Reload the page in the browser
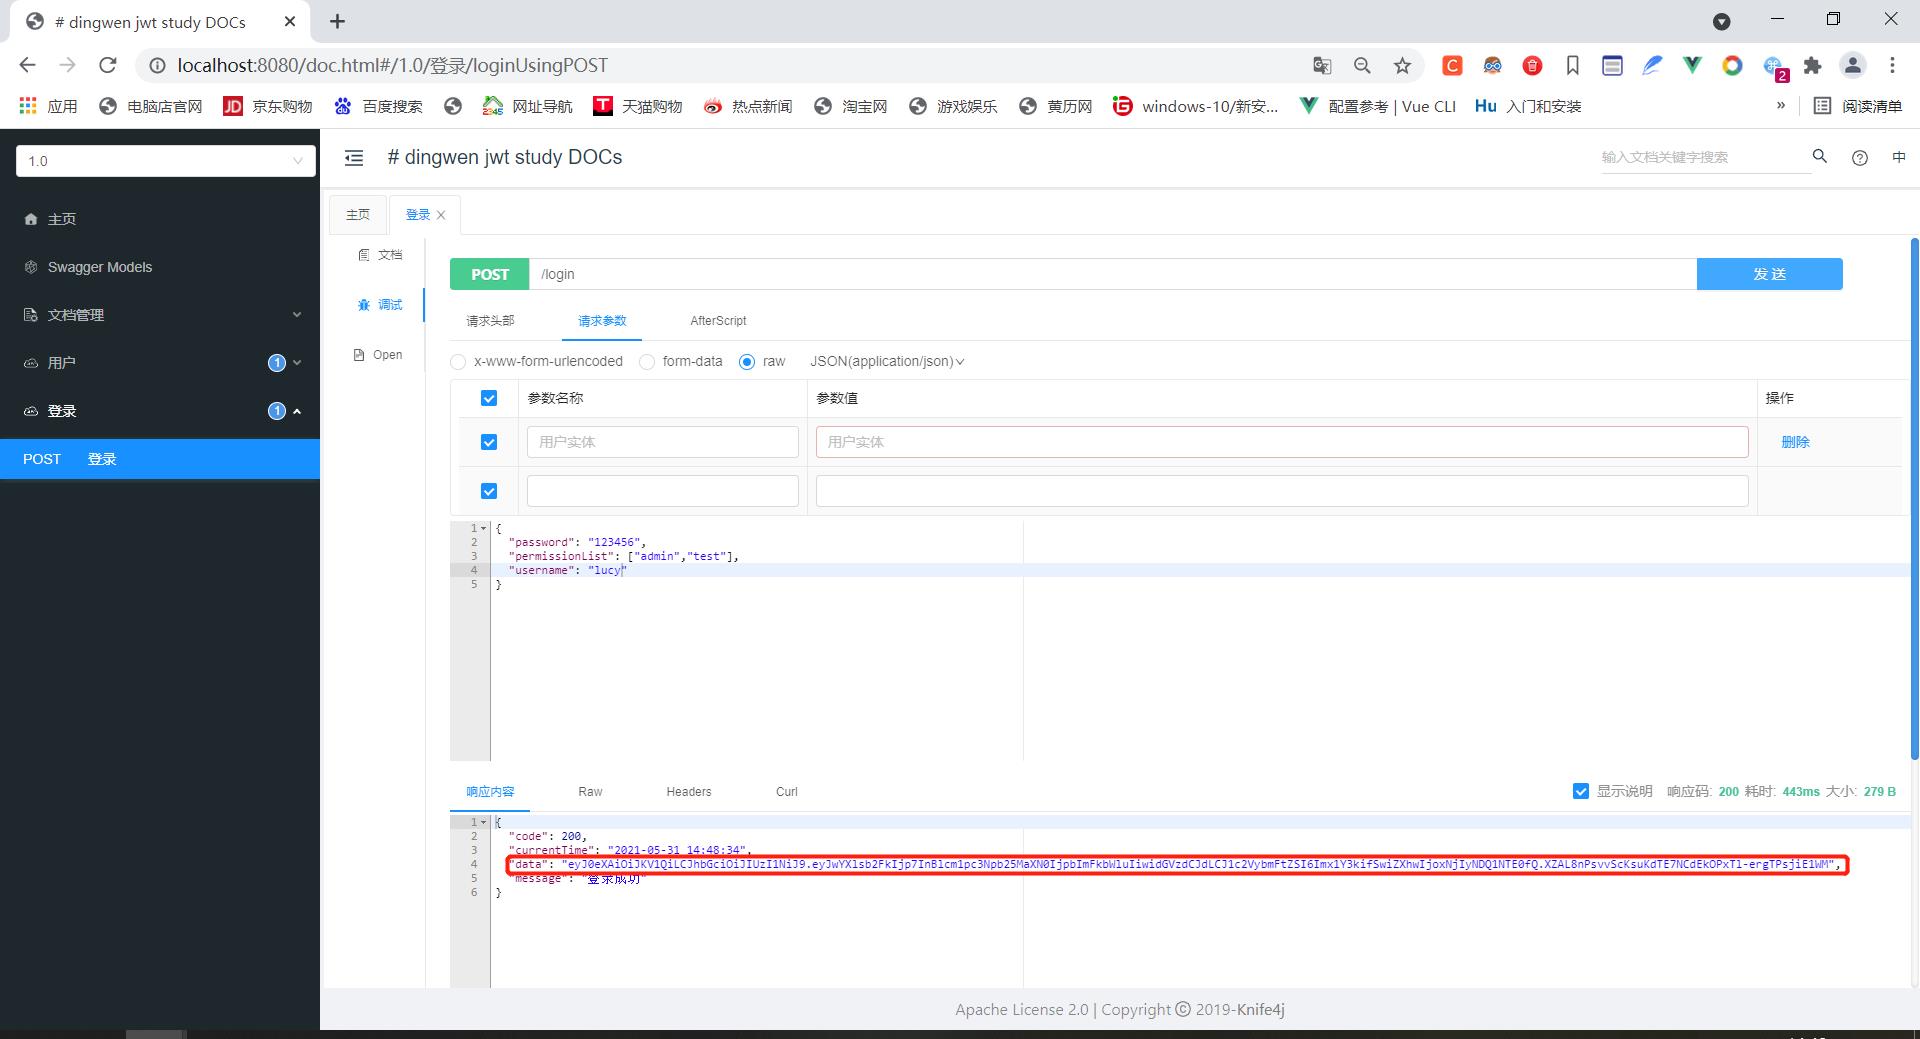This screenshot has width=1920, height=1039. tap(108, 65)
